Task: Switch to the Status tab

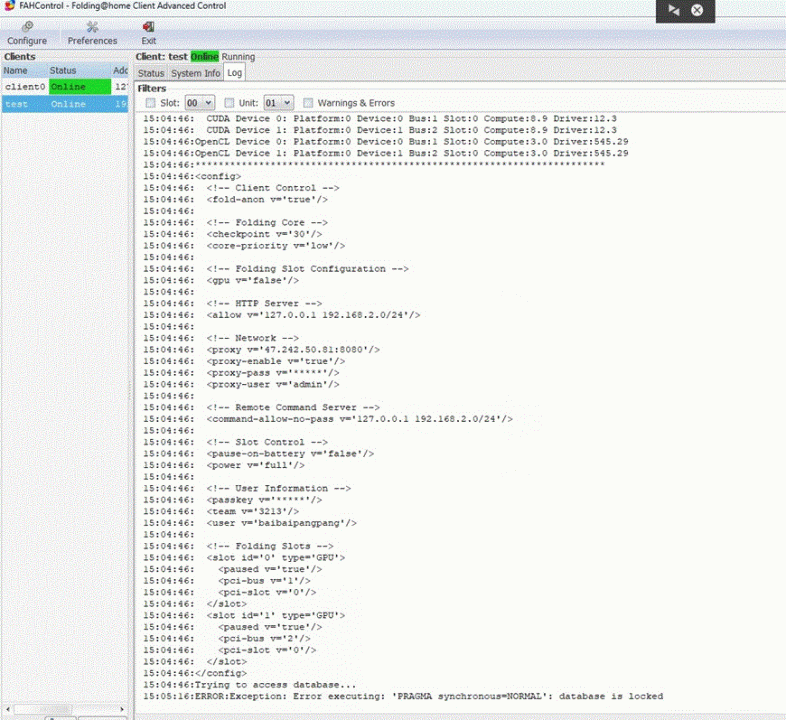Action: [x=151, y=73]
